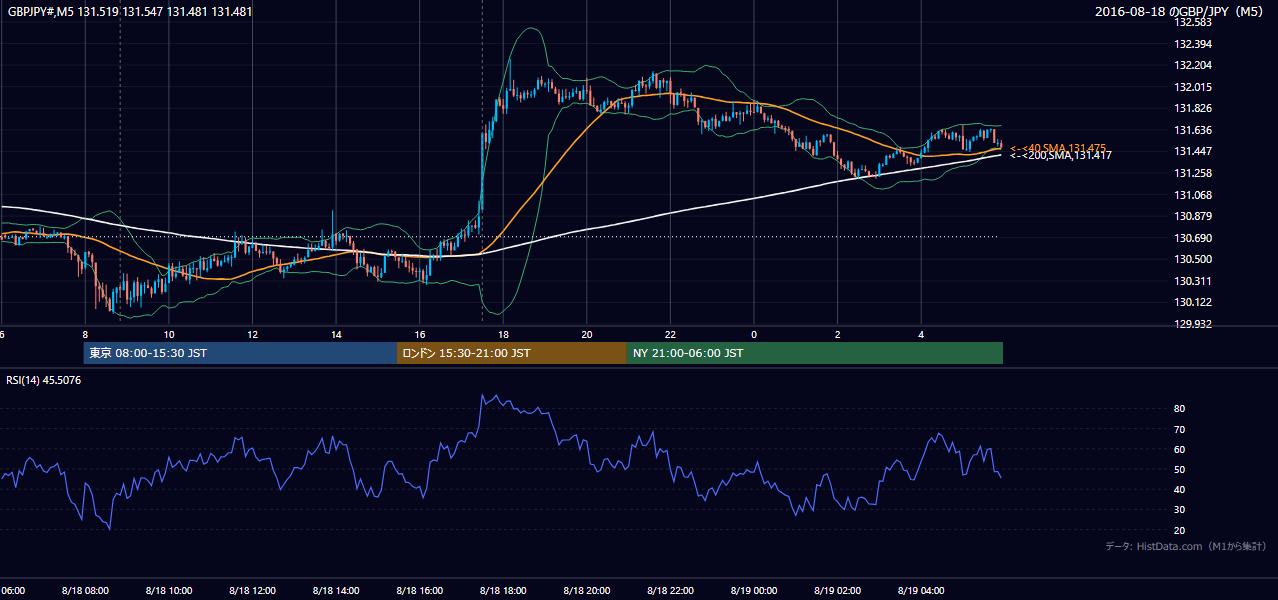The height and width of the screenshot is (600, 1278).
Task: Click RSI scale value 80
Action: tap(1179, 409)
